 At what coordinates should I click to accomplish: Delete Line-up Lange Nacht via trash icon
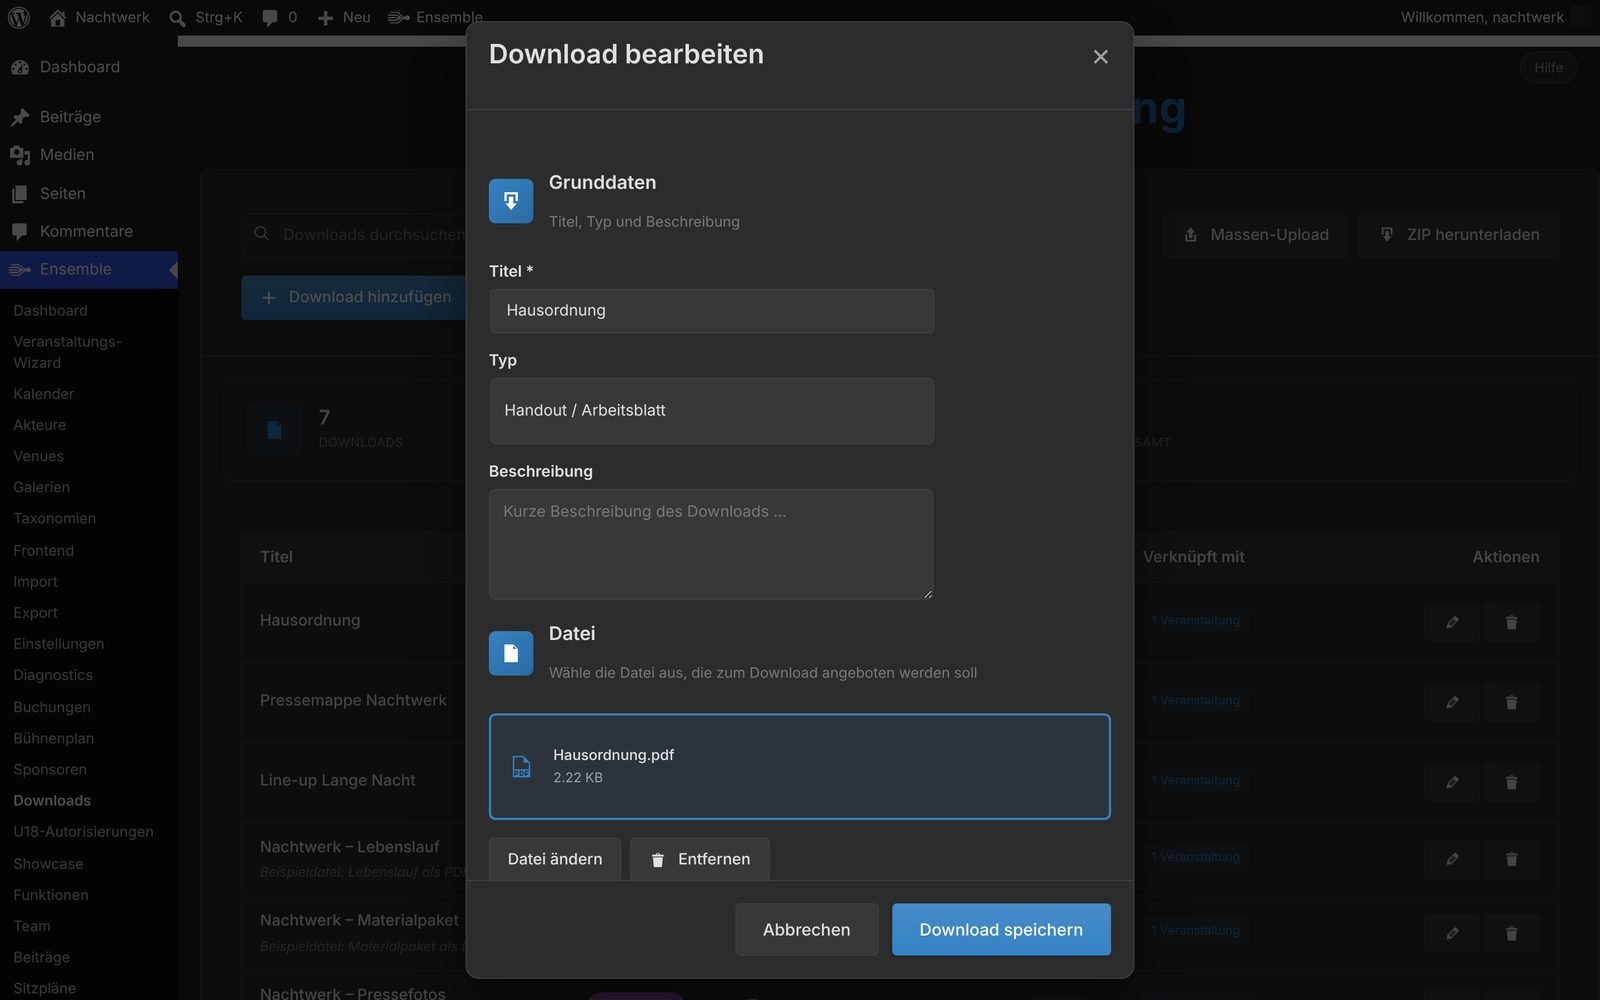pos(1511,782)
